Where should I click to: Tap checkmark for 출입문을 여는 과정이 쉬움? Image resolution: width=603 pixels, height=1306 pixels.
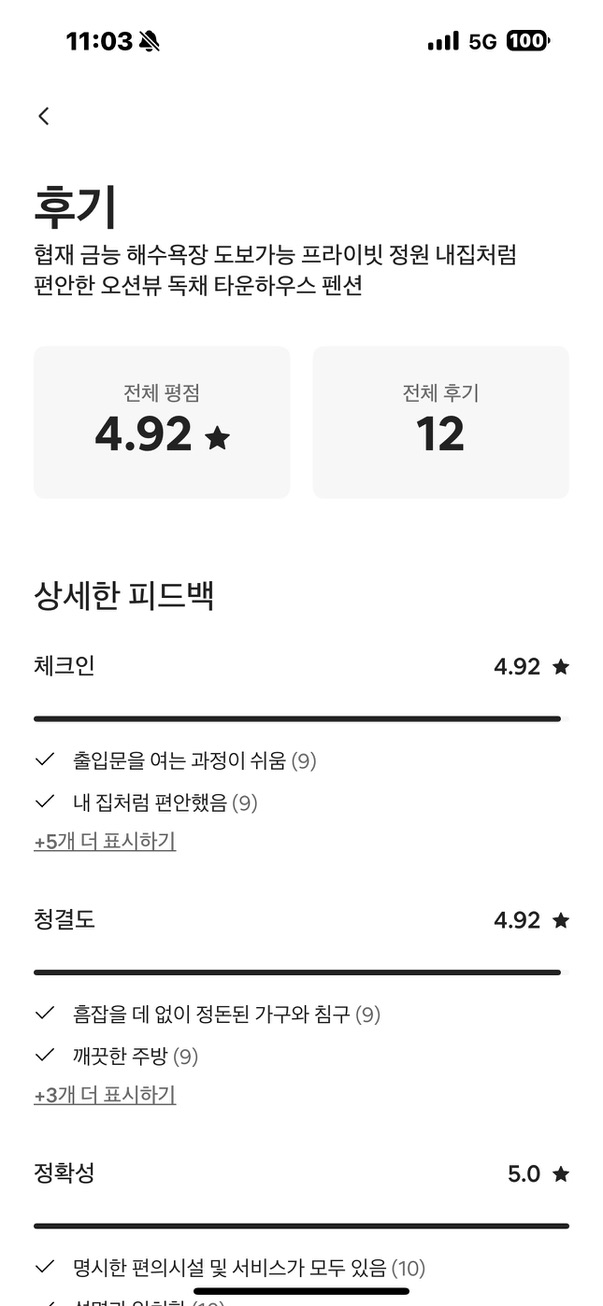pyautogui.click(x=44, y=761)
